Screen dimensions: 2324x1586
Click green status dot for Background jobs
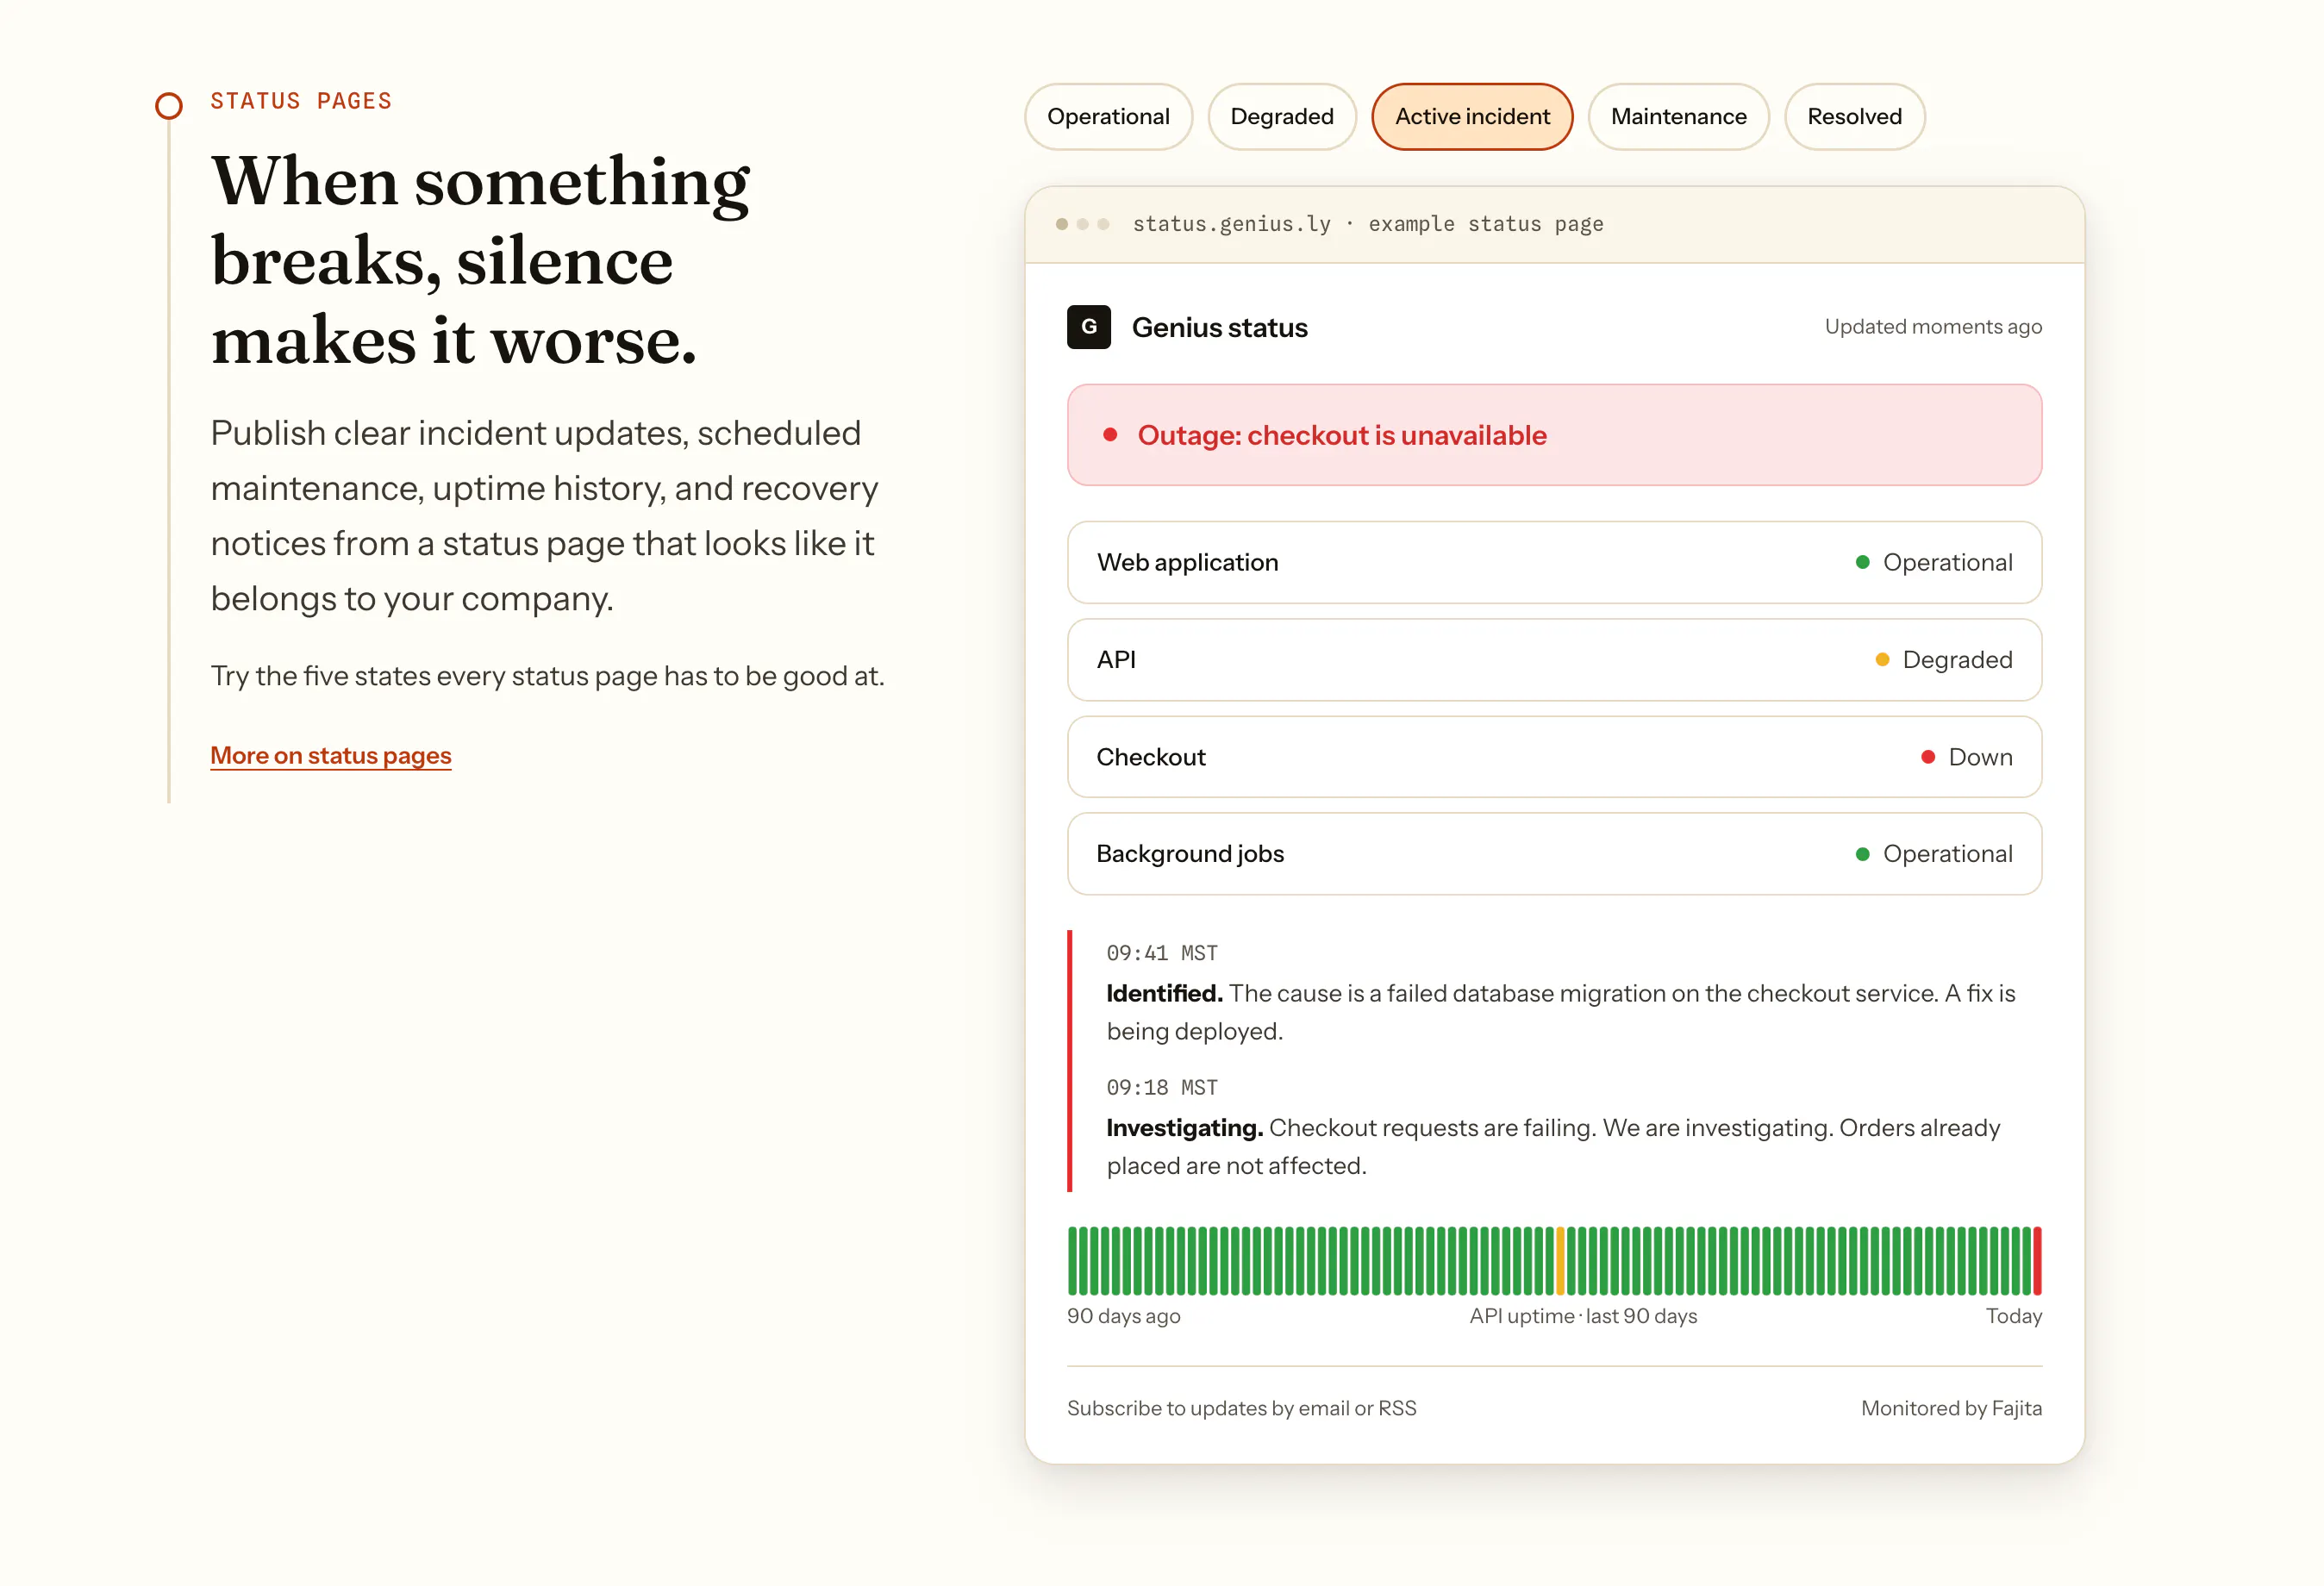coord(1862,854)
